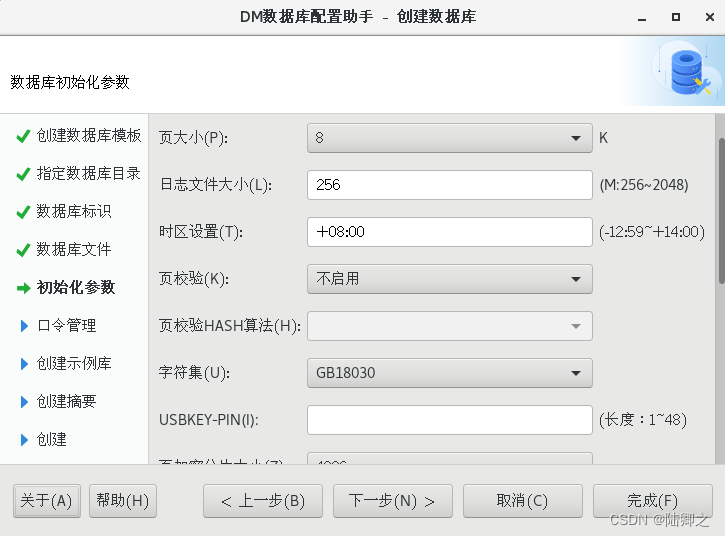725x536 pixels.
Task: Click the (长度：1~48) length hint
Action: pos(643,420)
